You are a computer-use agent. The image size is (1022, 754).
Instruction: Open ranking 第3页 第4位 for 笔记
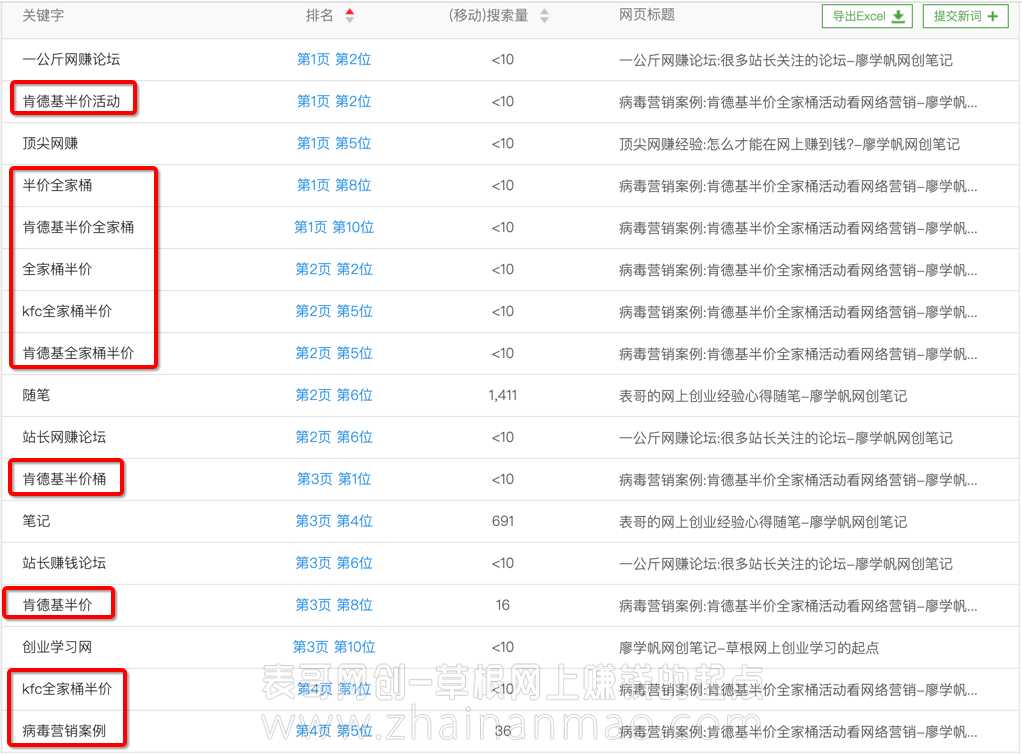(334, 521)
